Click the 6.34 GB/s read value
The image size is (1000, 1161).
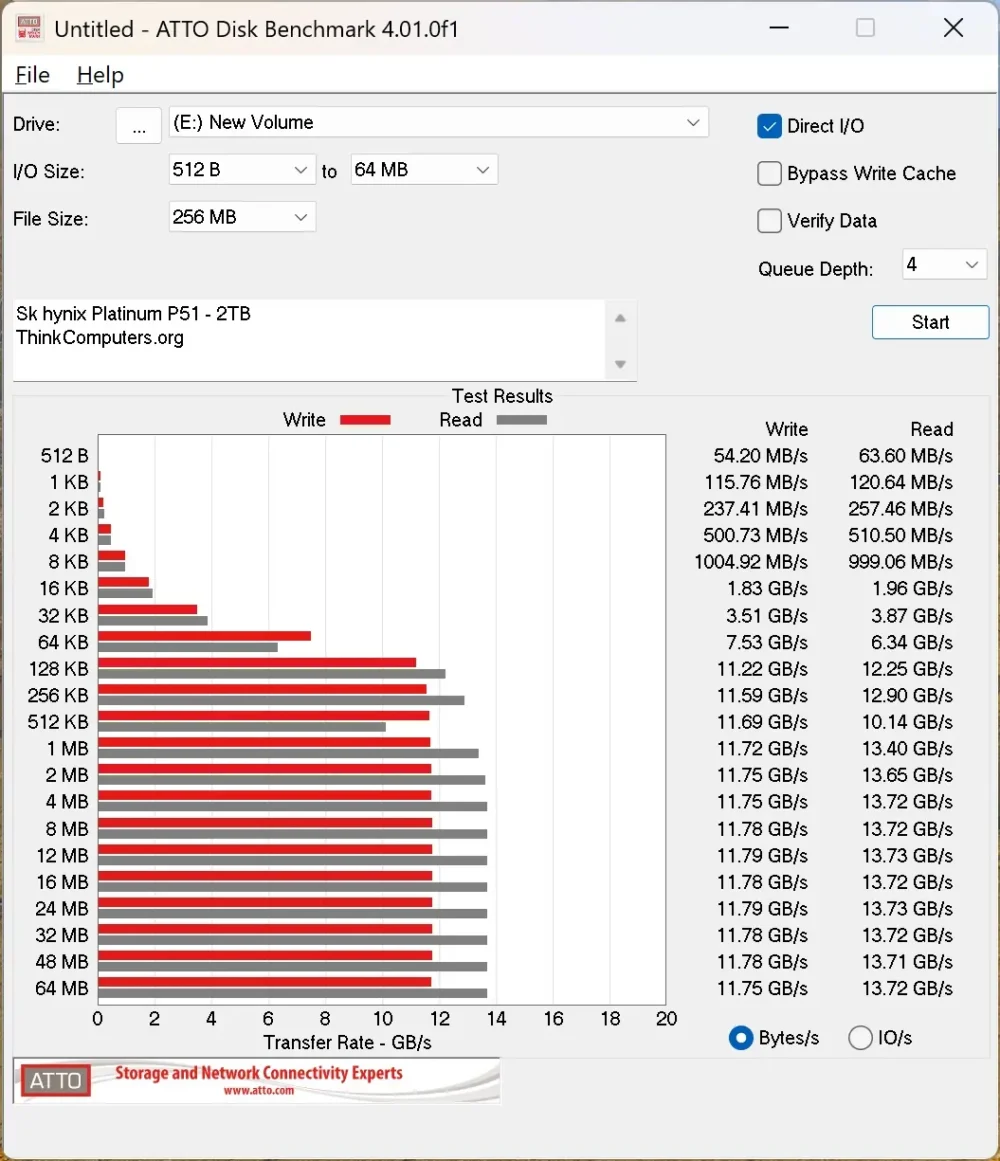912,642
